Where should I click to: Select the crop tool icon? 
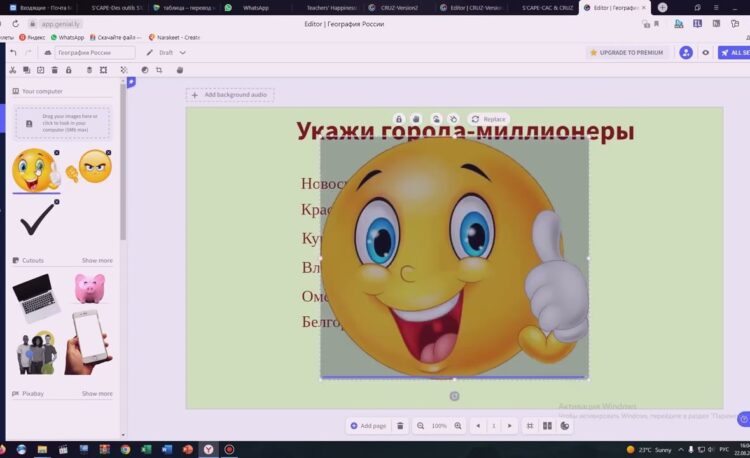(x=159, y=70)
